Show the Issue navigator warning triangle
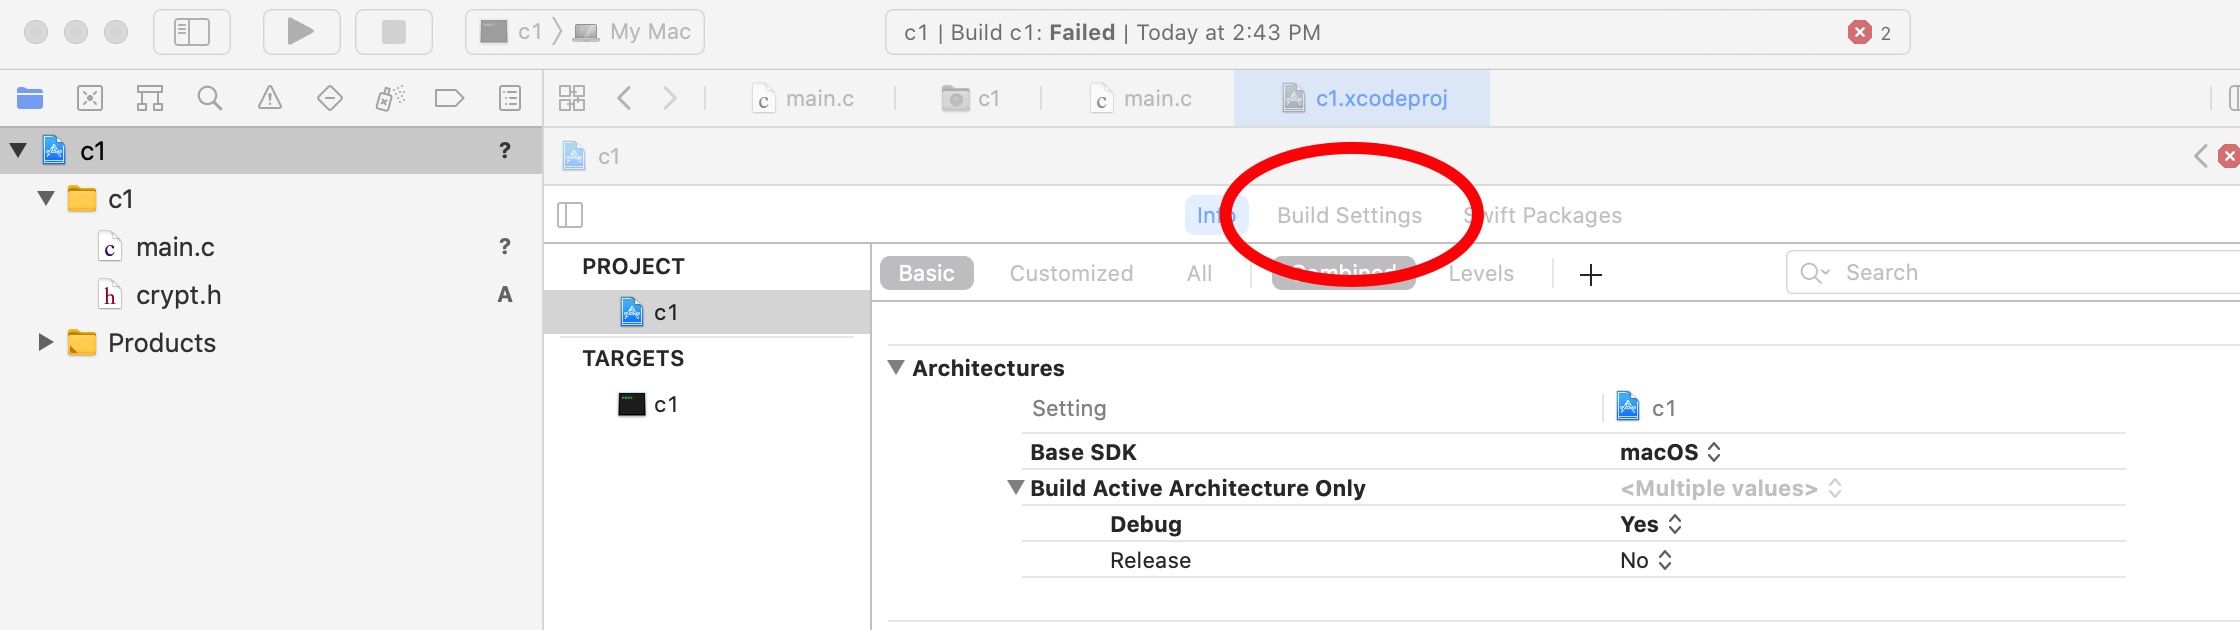This screenshot has width=2240, height=630. click(269, 98)
